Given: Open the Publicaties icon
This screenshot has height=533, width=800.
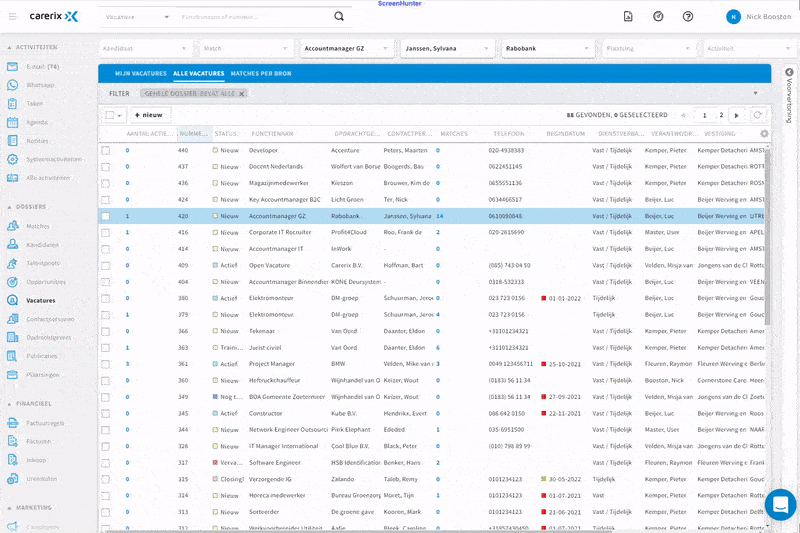Looking at the screenshot, I should (12, 356).
